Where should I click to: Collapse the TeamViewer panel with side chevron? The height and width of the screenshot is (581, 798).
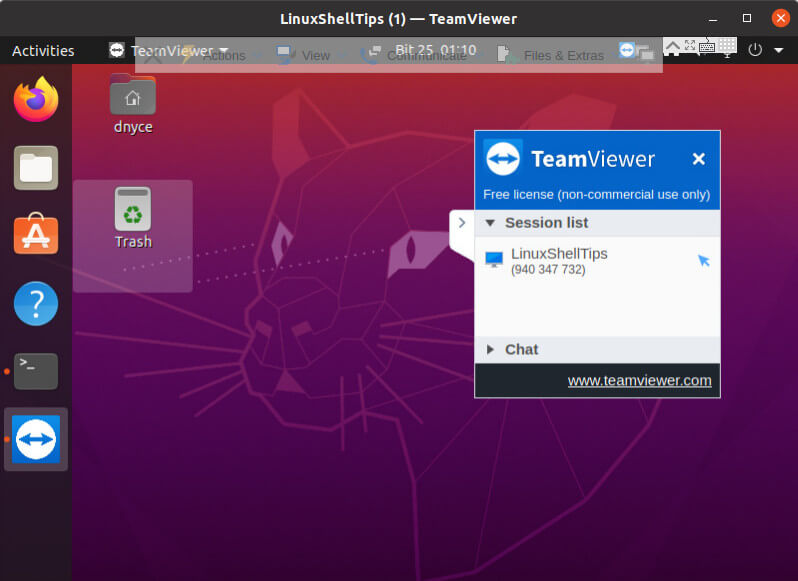point(462,223)
